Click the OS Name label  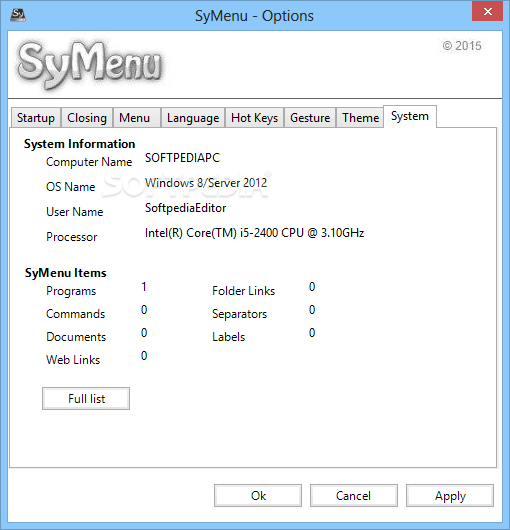pos(71,187)
